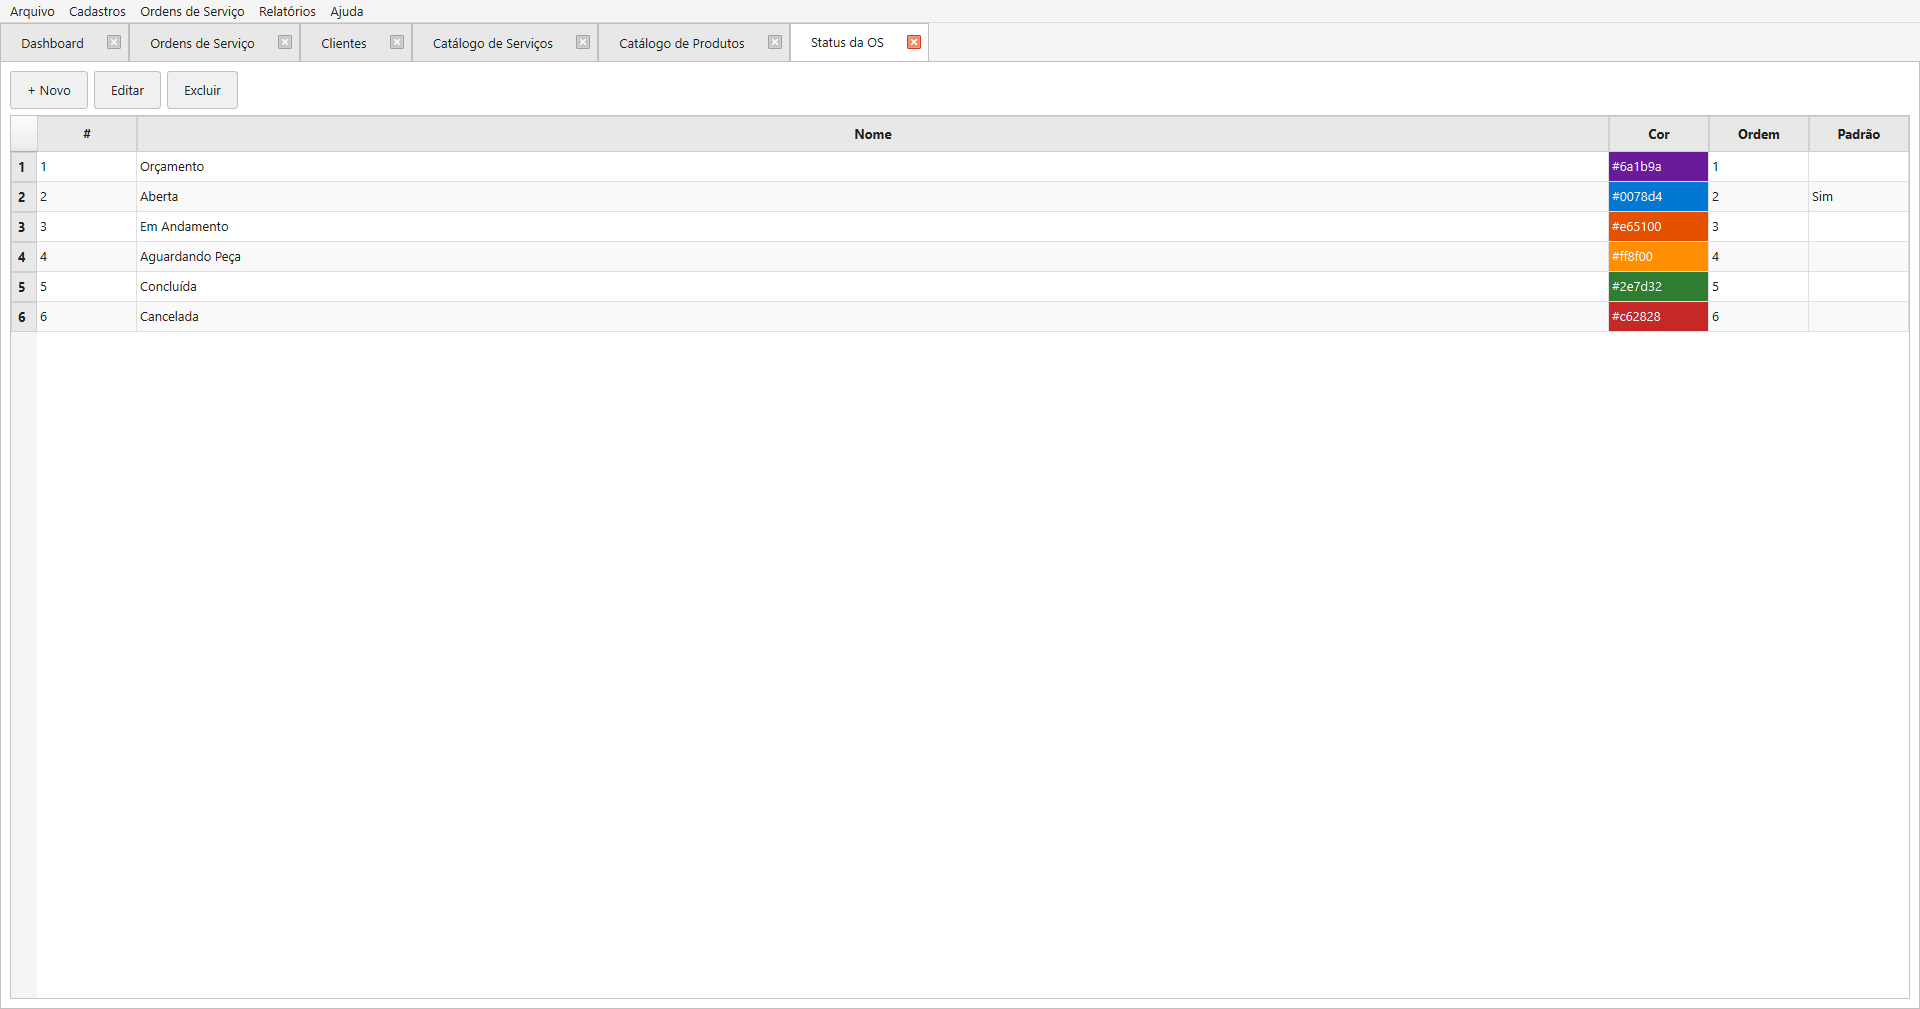
Task: Click the Ordem cell of Concluída row
Action: point(1758,287)
